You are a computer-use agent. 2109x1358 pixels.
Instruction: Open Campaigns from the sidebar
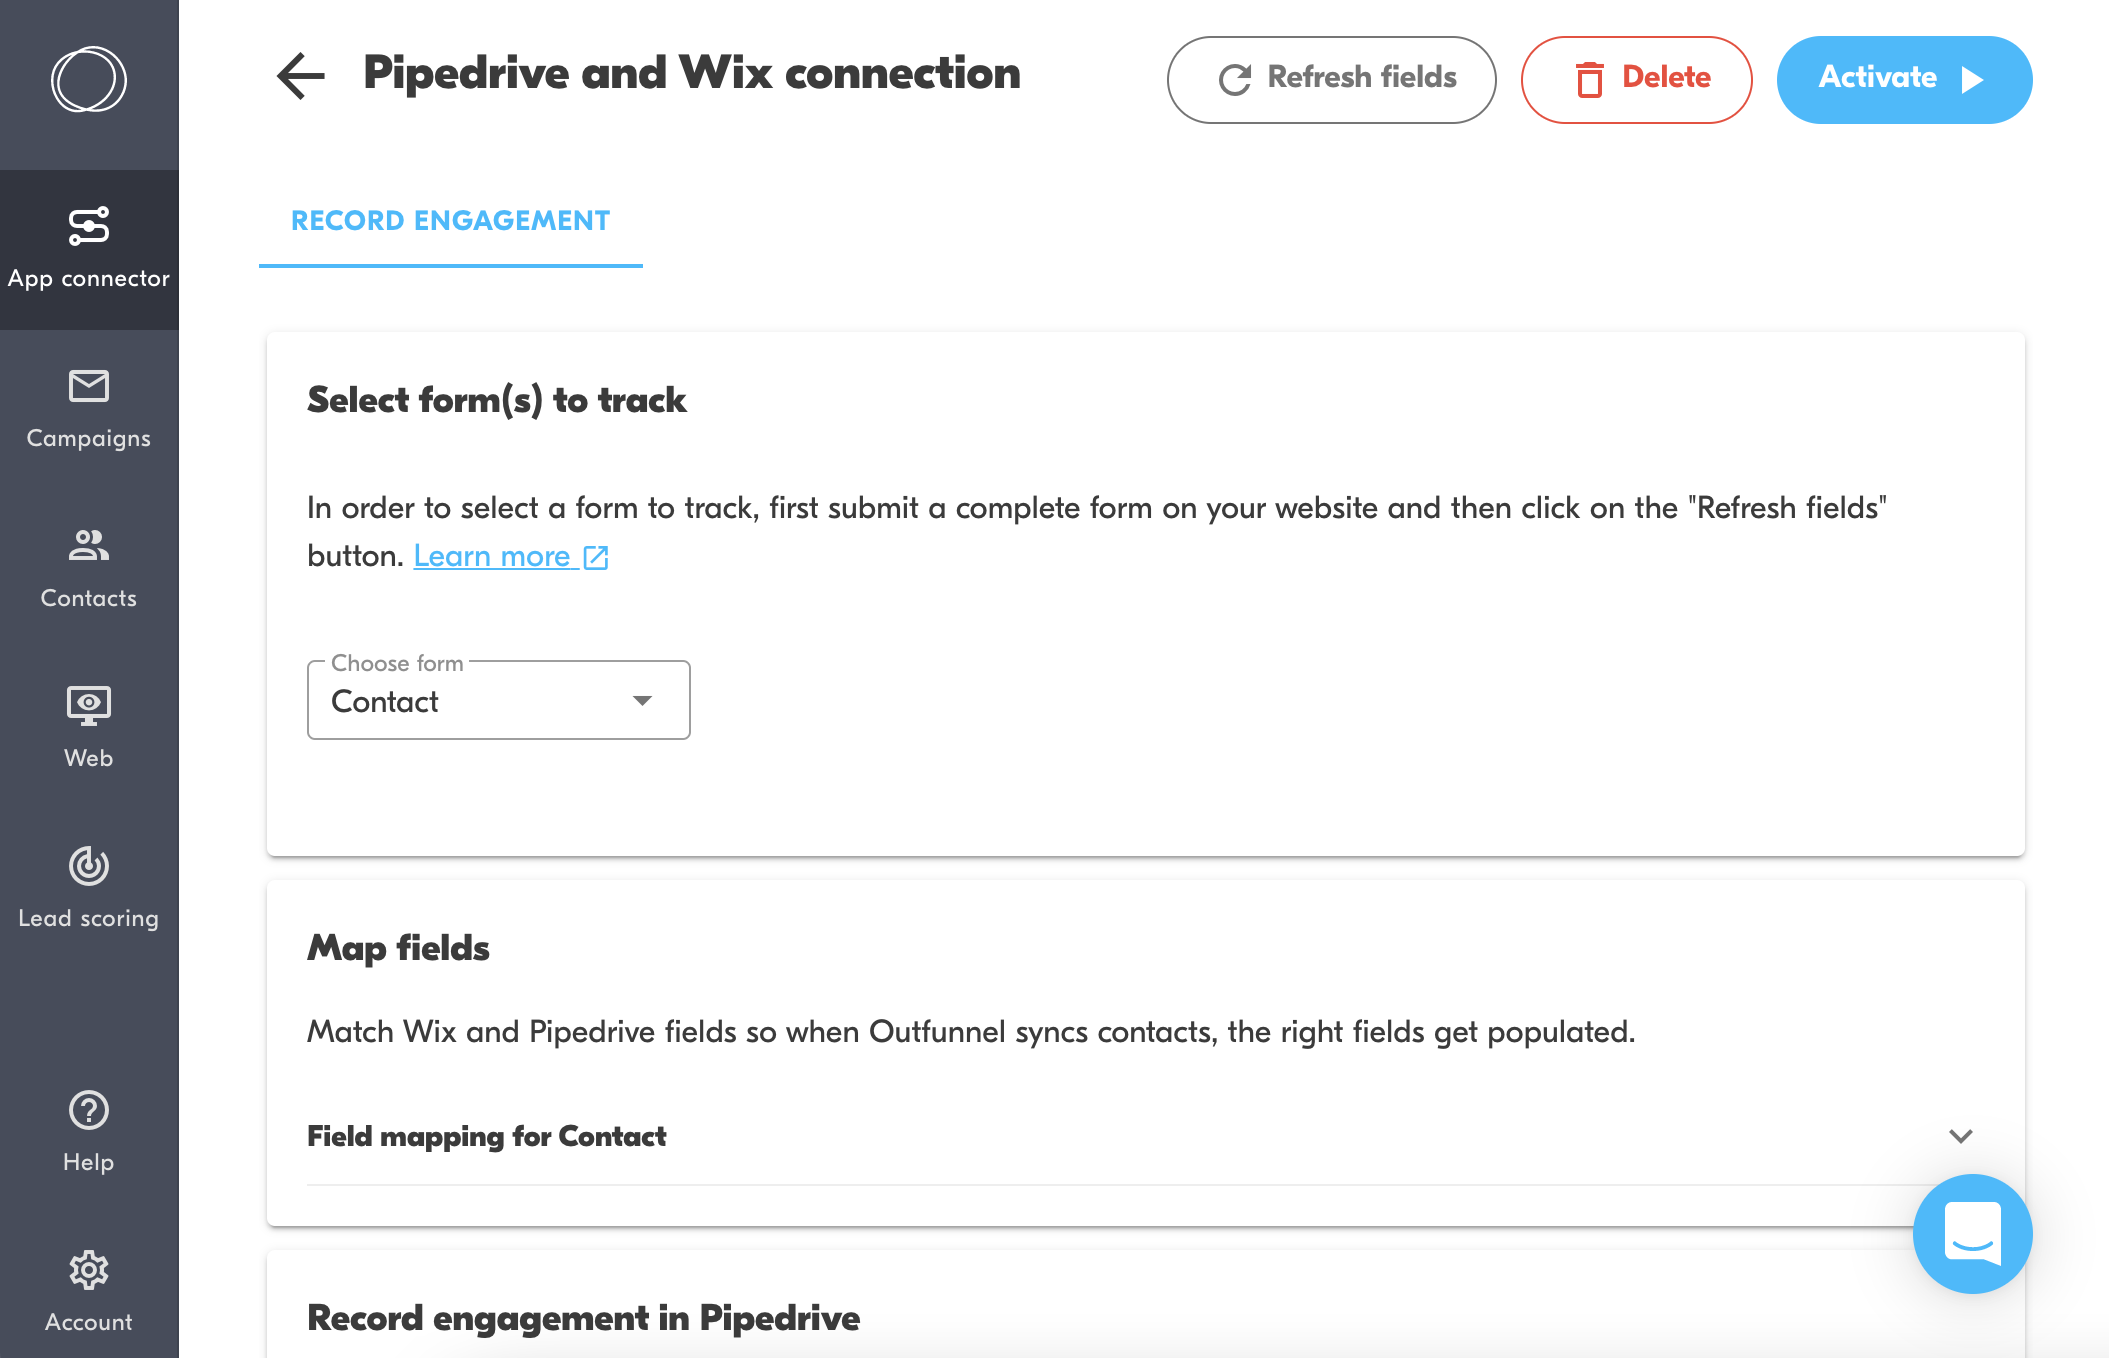point(89,409)
